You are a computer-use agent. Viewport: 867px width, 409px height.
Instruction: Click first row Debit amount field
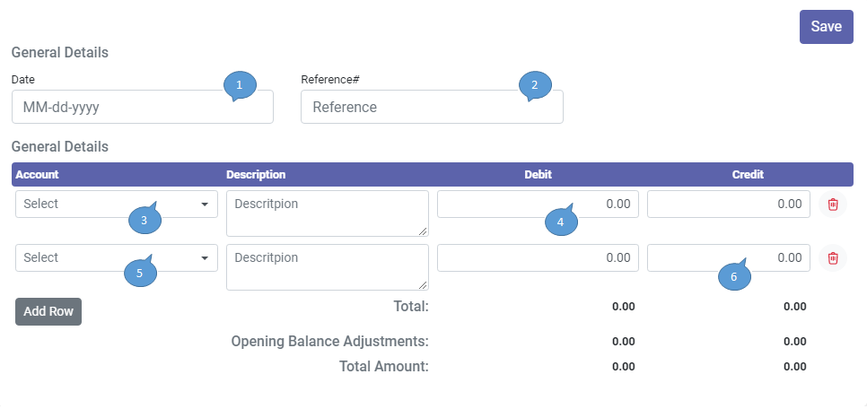pos(538,204)
